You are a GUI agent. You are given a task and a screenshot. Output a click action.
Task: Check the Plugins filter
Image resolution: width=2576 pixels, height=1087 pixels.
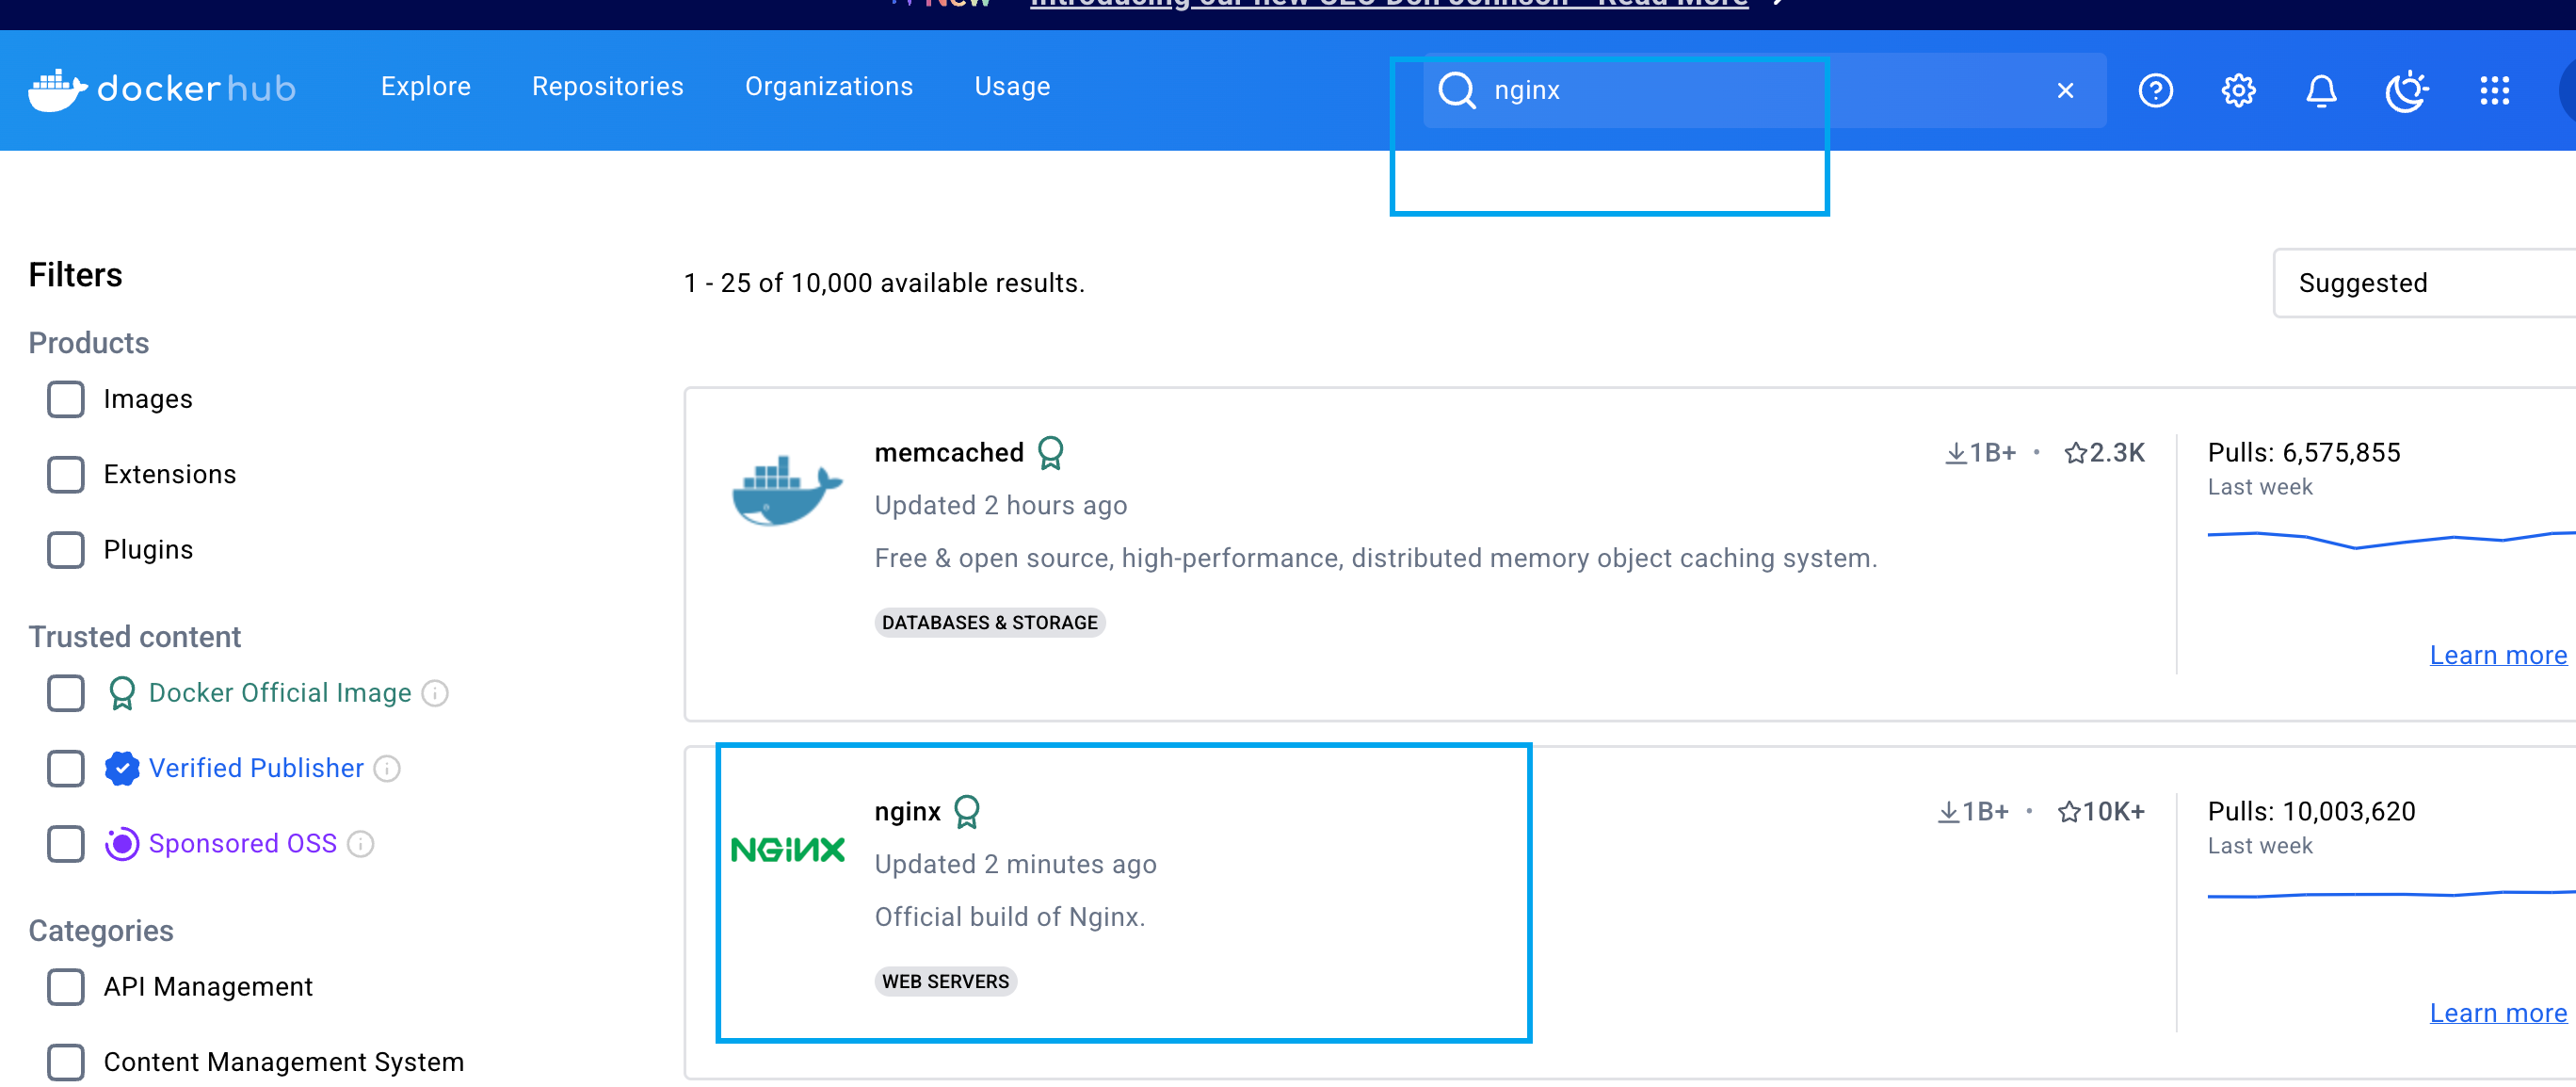[66, 550]
